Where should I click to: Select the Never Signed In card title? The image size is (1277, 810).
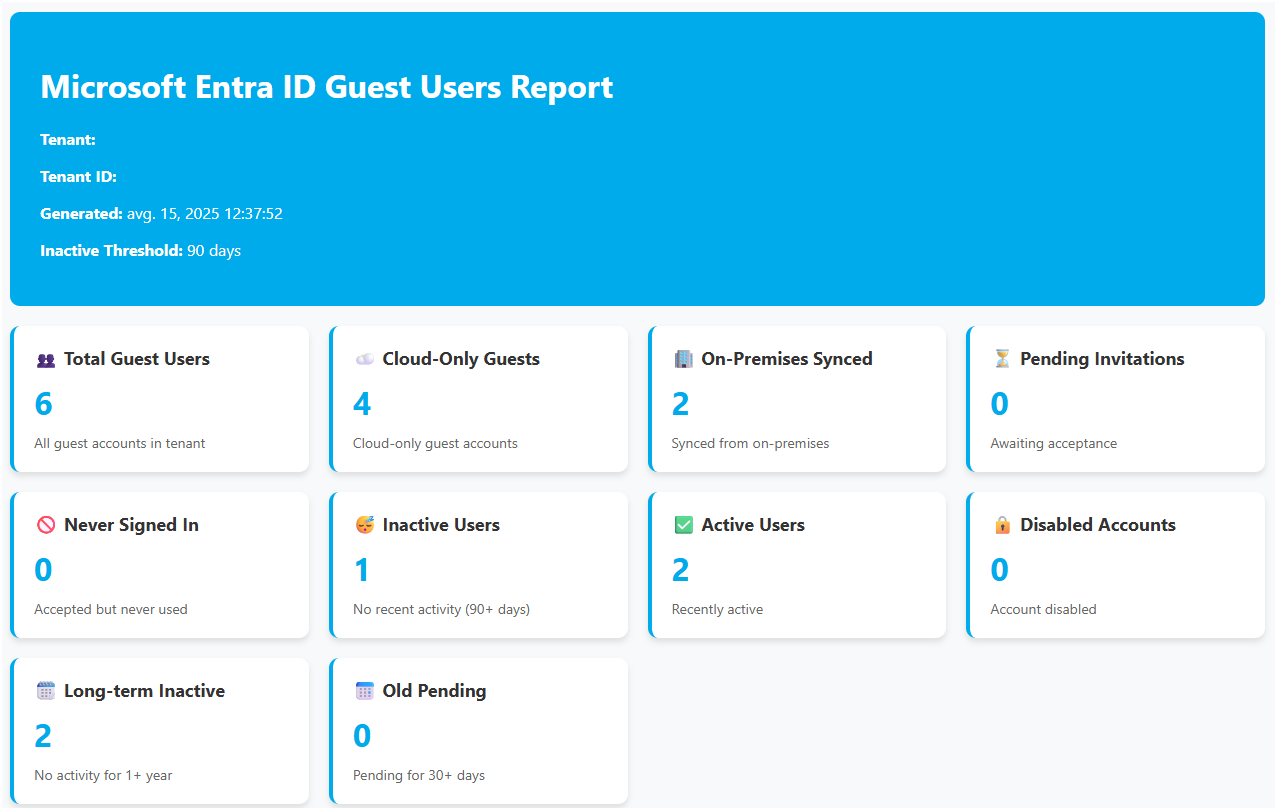131,525
